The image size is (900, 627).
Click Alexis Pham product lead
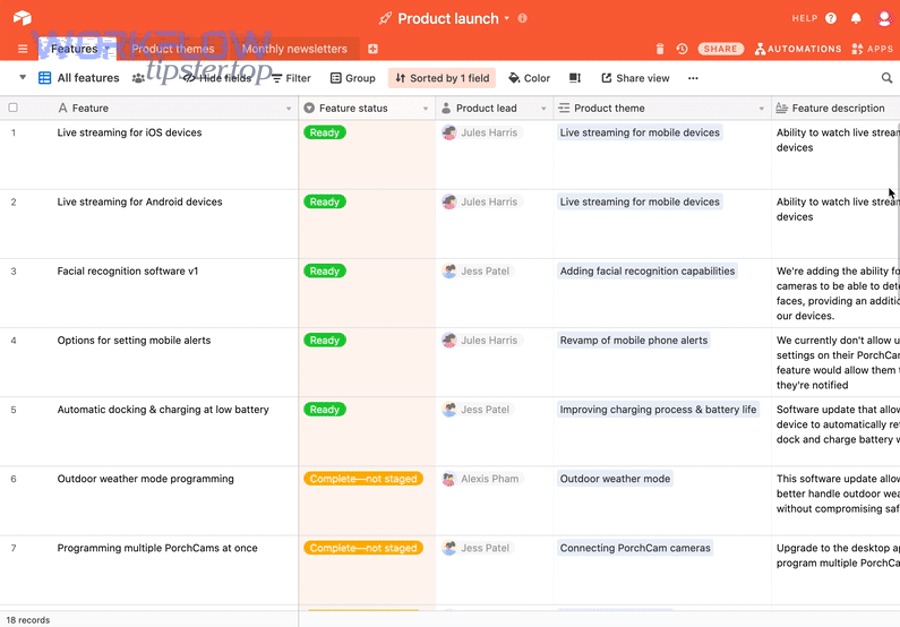(x=482, y=479)
